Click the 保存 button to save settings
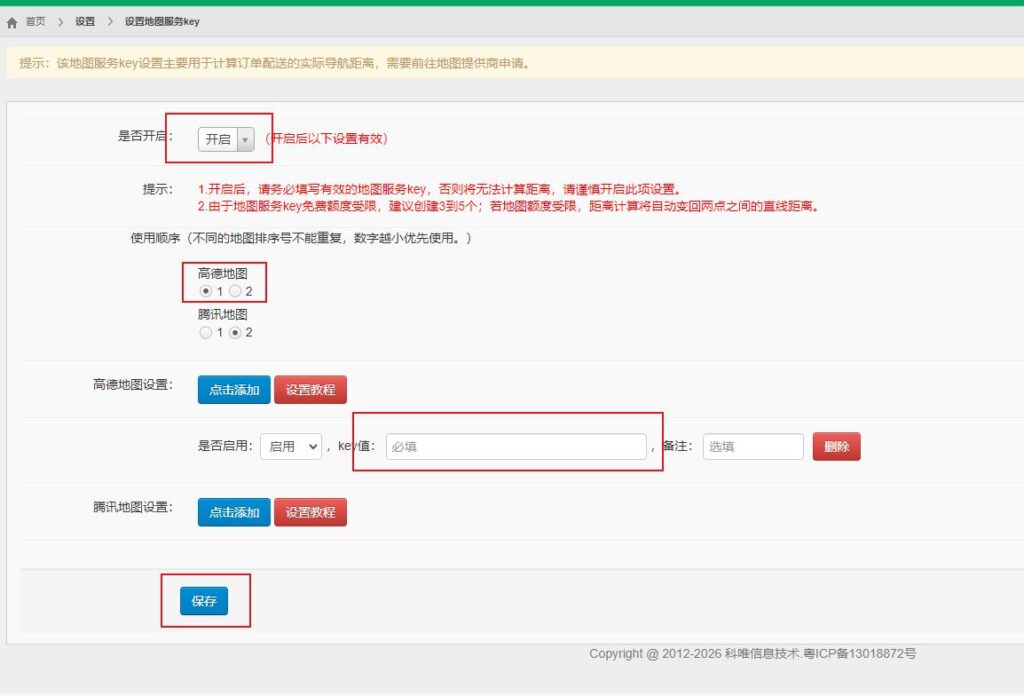Screen dimensions: 1024x696 point(205,600)
